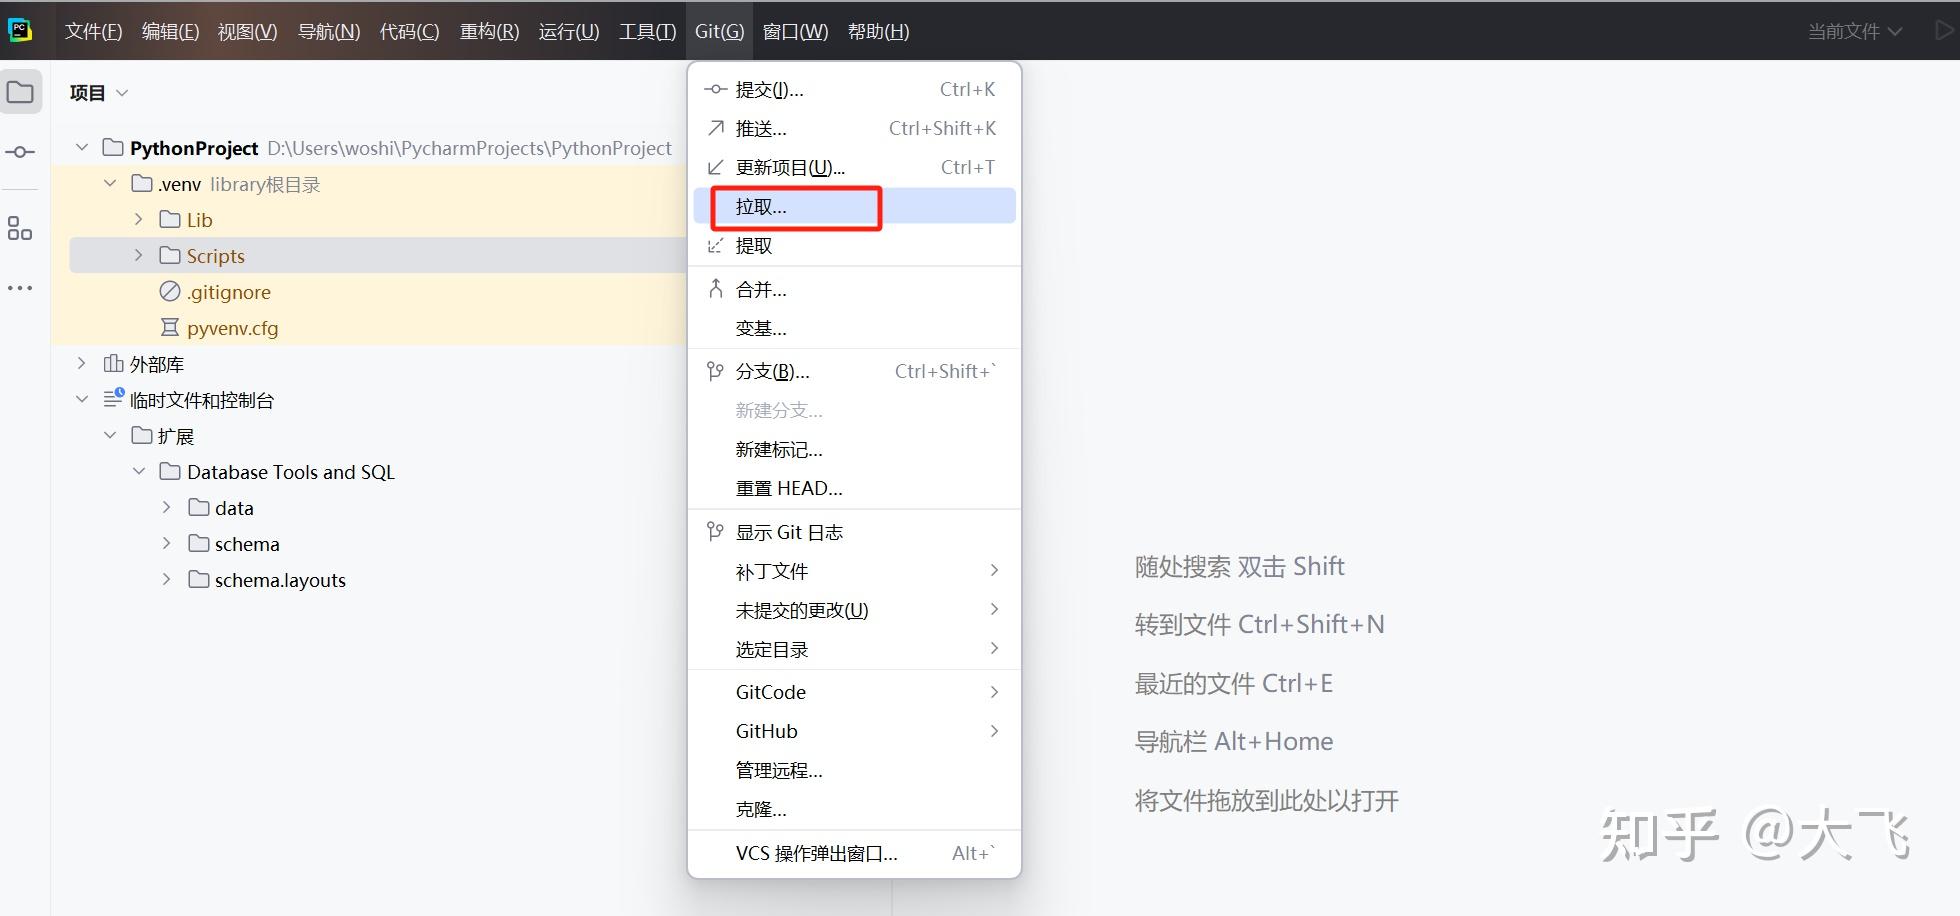Select the Scripts folder in project tree
1960x916 pixels.
215,255
